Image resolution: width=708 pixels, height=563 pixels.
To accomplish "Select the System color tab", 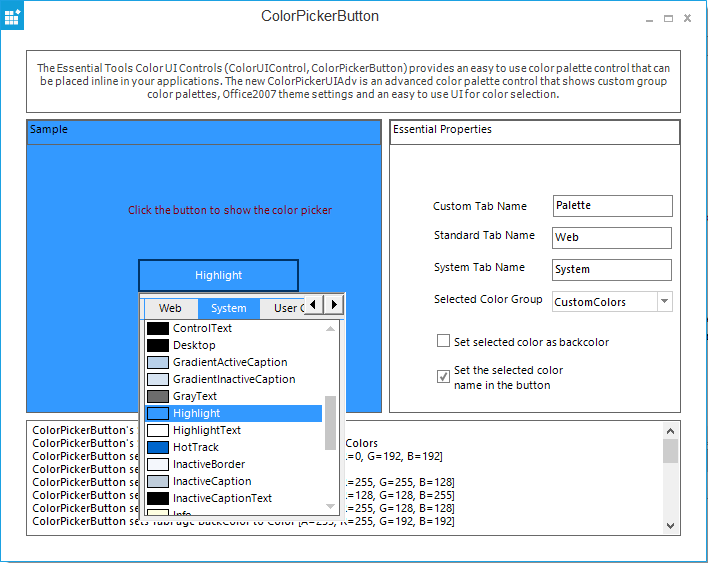I will [x=228, y=308].
